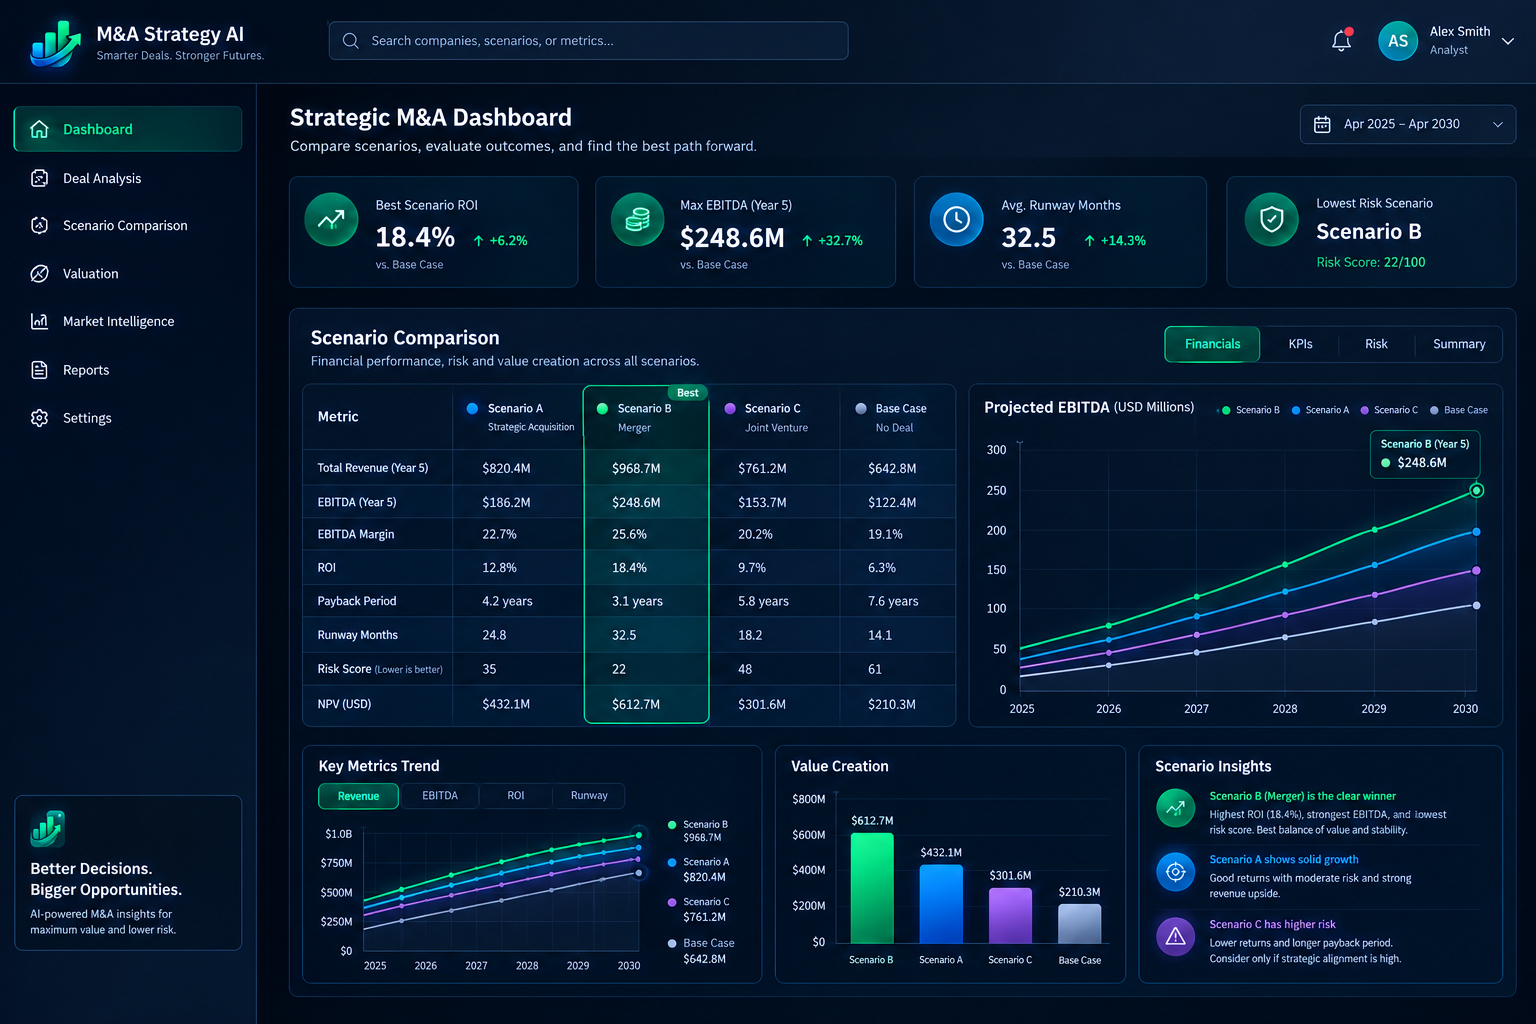The width and height of the screenshot is (1536, 1024).
Task: Open the Summary tab
Action: pyautogui.click(x=1459, y=344)
